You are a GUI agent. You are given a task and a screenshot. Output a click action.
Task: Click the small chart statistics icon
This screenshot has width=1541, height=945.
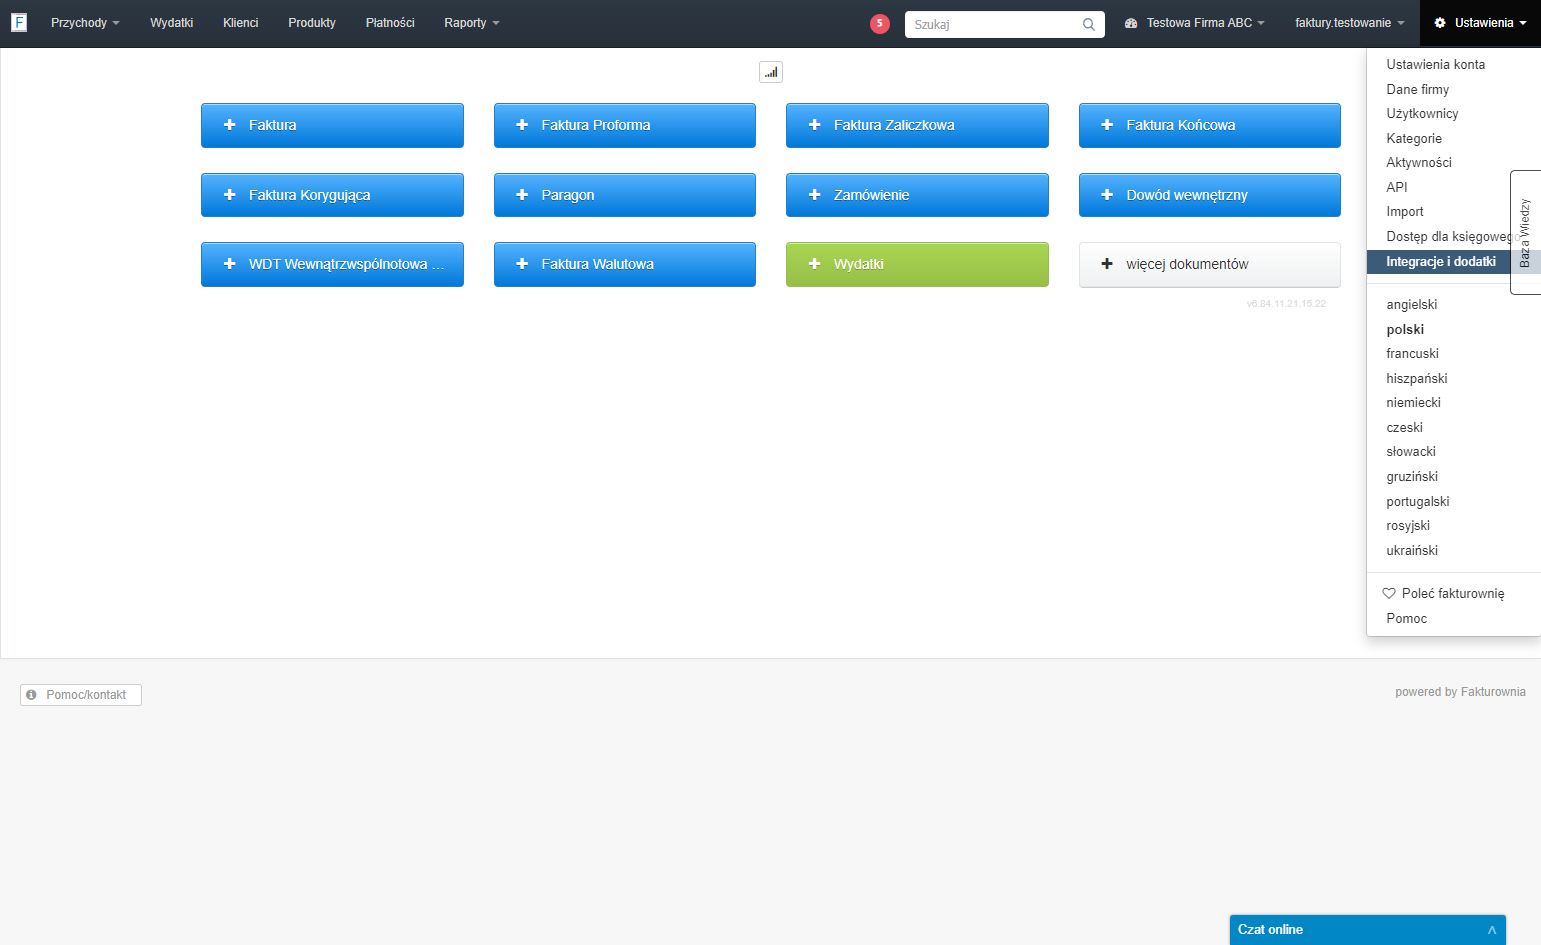point(771,72)
